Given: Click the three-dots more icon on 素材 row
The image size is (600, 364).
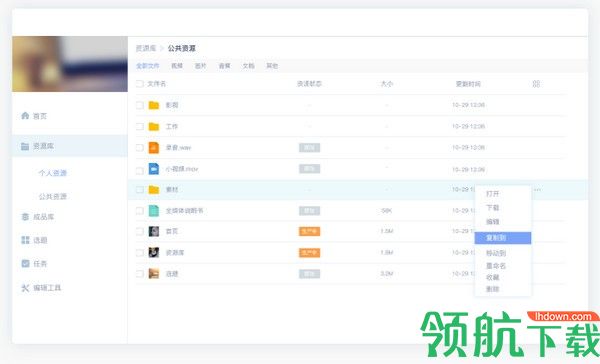Looking at the screenshot, I should point(538,189).
